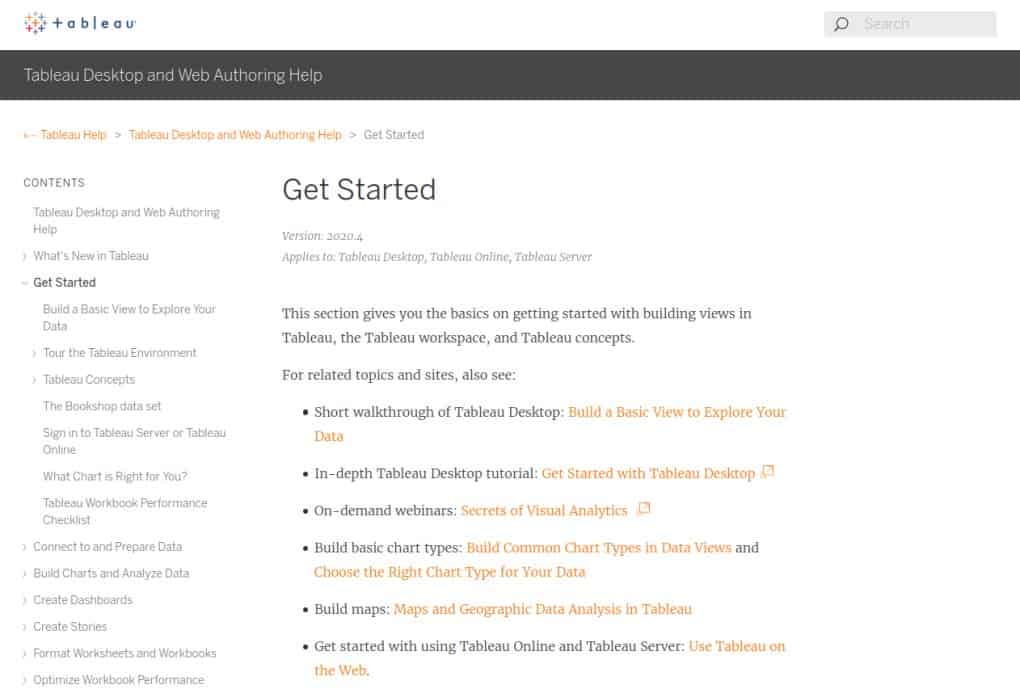Open What Chart is Right for You topic
The width and height of the screenshot is (1020, 693).
tap(115, 476)
